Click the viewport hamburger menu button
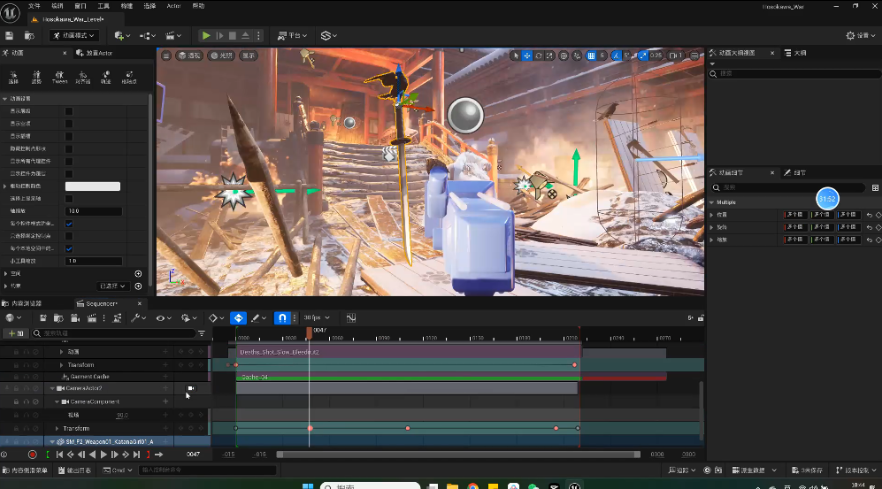Image resolution: width=882 pixels, height=489 pixels. click(x=166, y=55)
